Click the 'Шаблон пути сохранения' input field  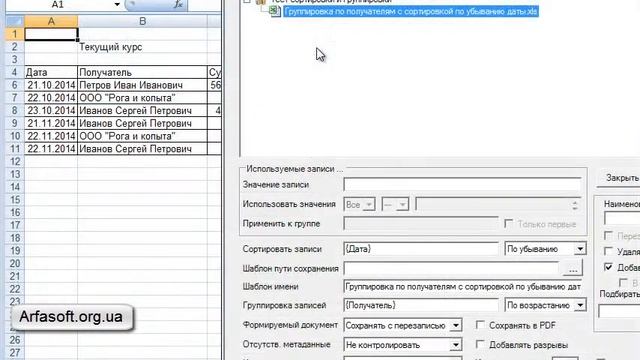point(451,269)
